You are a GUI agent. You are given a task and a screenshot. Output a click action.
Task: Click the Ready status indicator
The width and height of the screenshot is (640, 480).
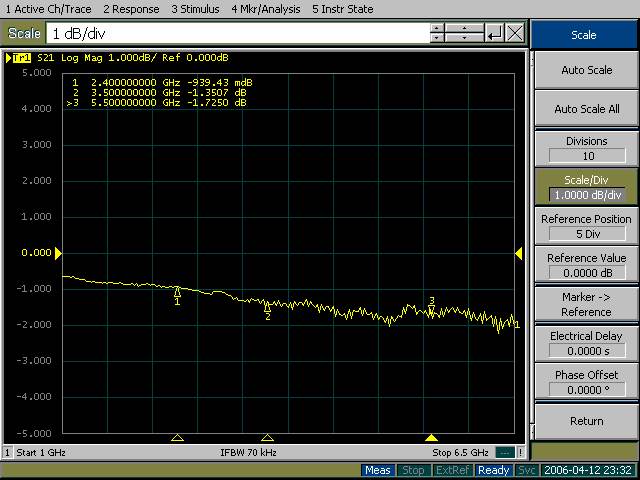[x=493, y=470]
